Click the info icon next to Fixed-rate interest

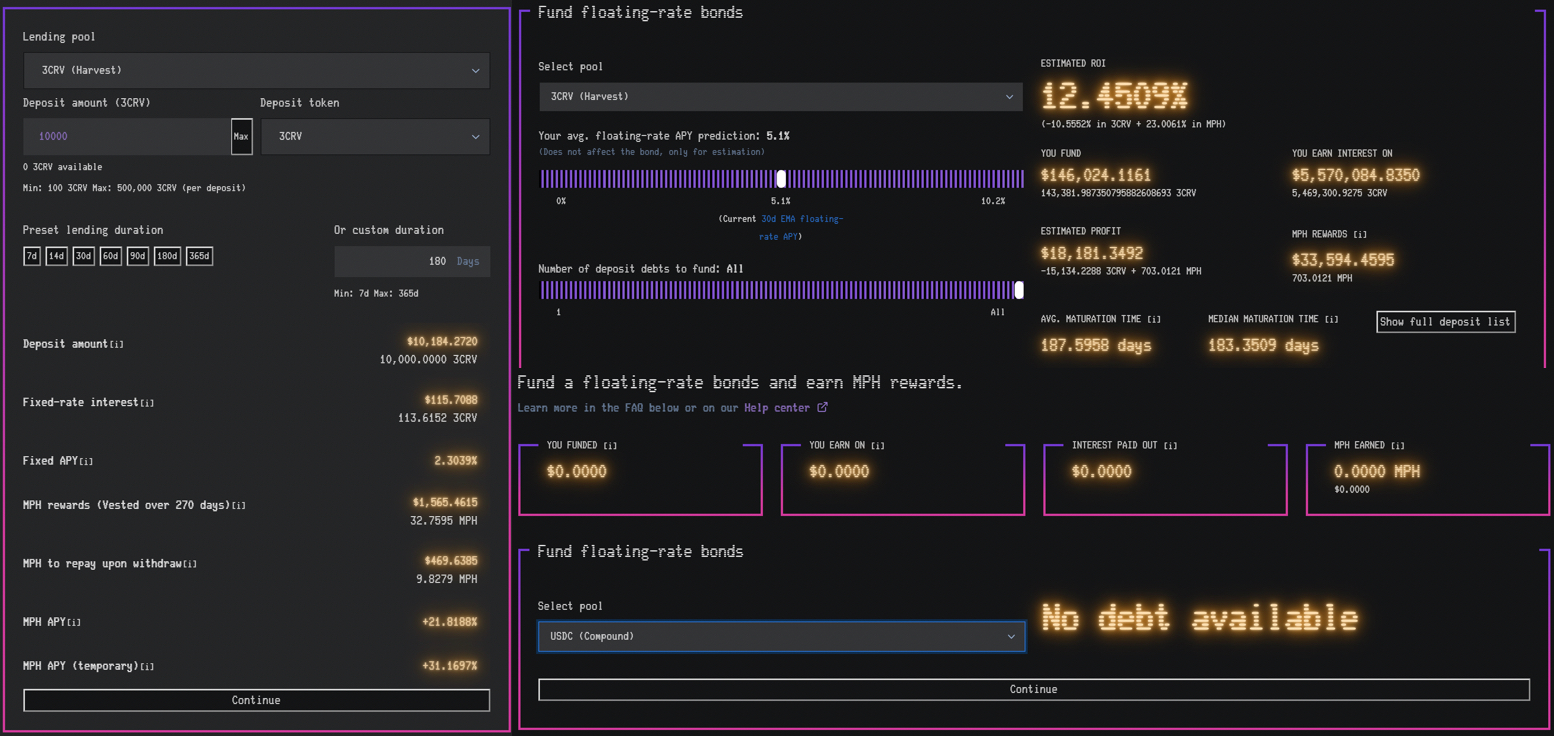pos(147,403)
